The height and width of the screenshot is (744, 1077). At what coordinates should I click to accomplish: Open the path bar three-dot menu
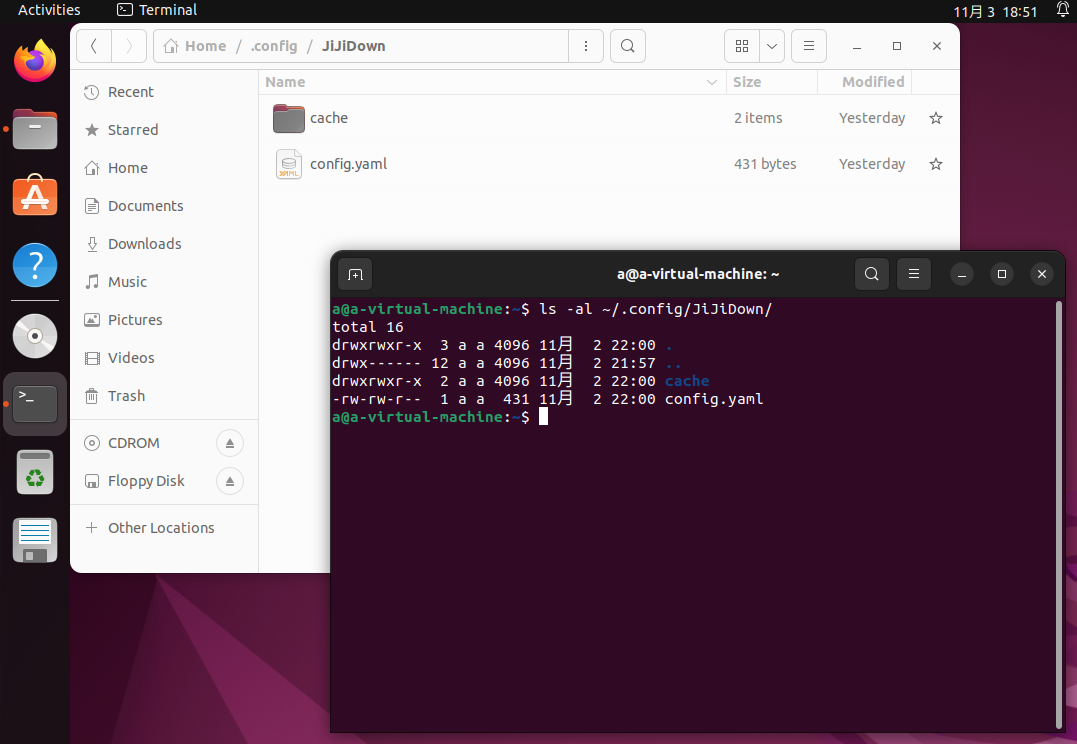coord(586,46)
